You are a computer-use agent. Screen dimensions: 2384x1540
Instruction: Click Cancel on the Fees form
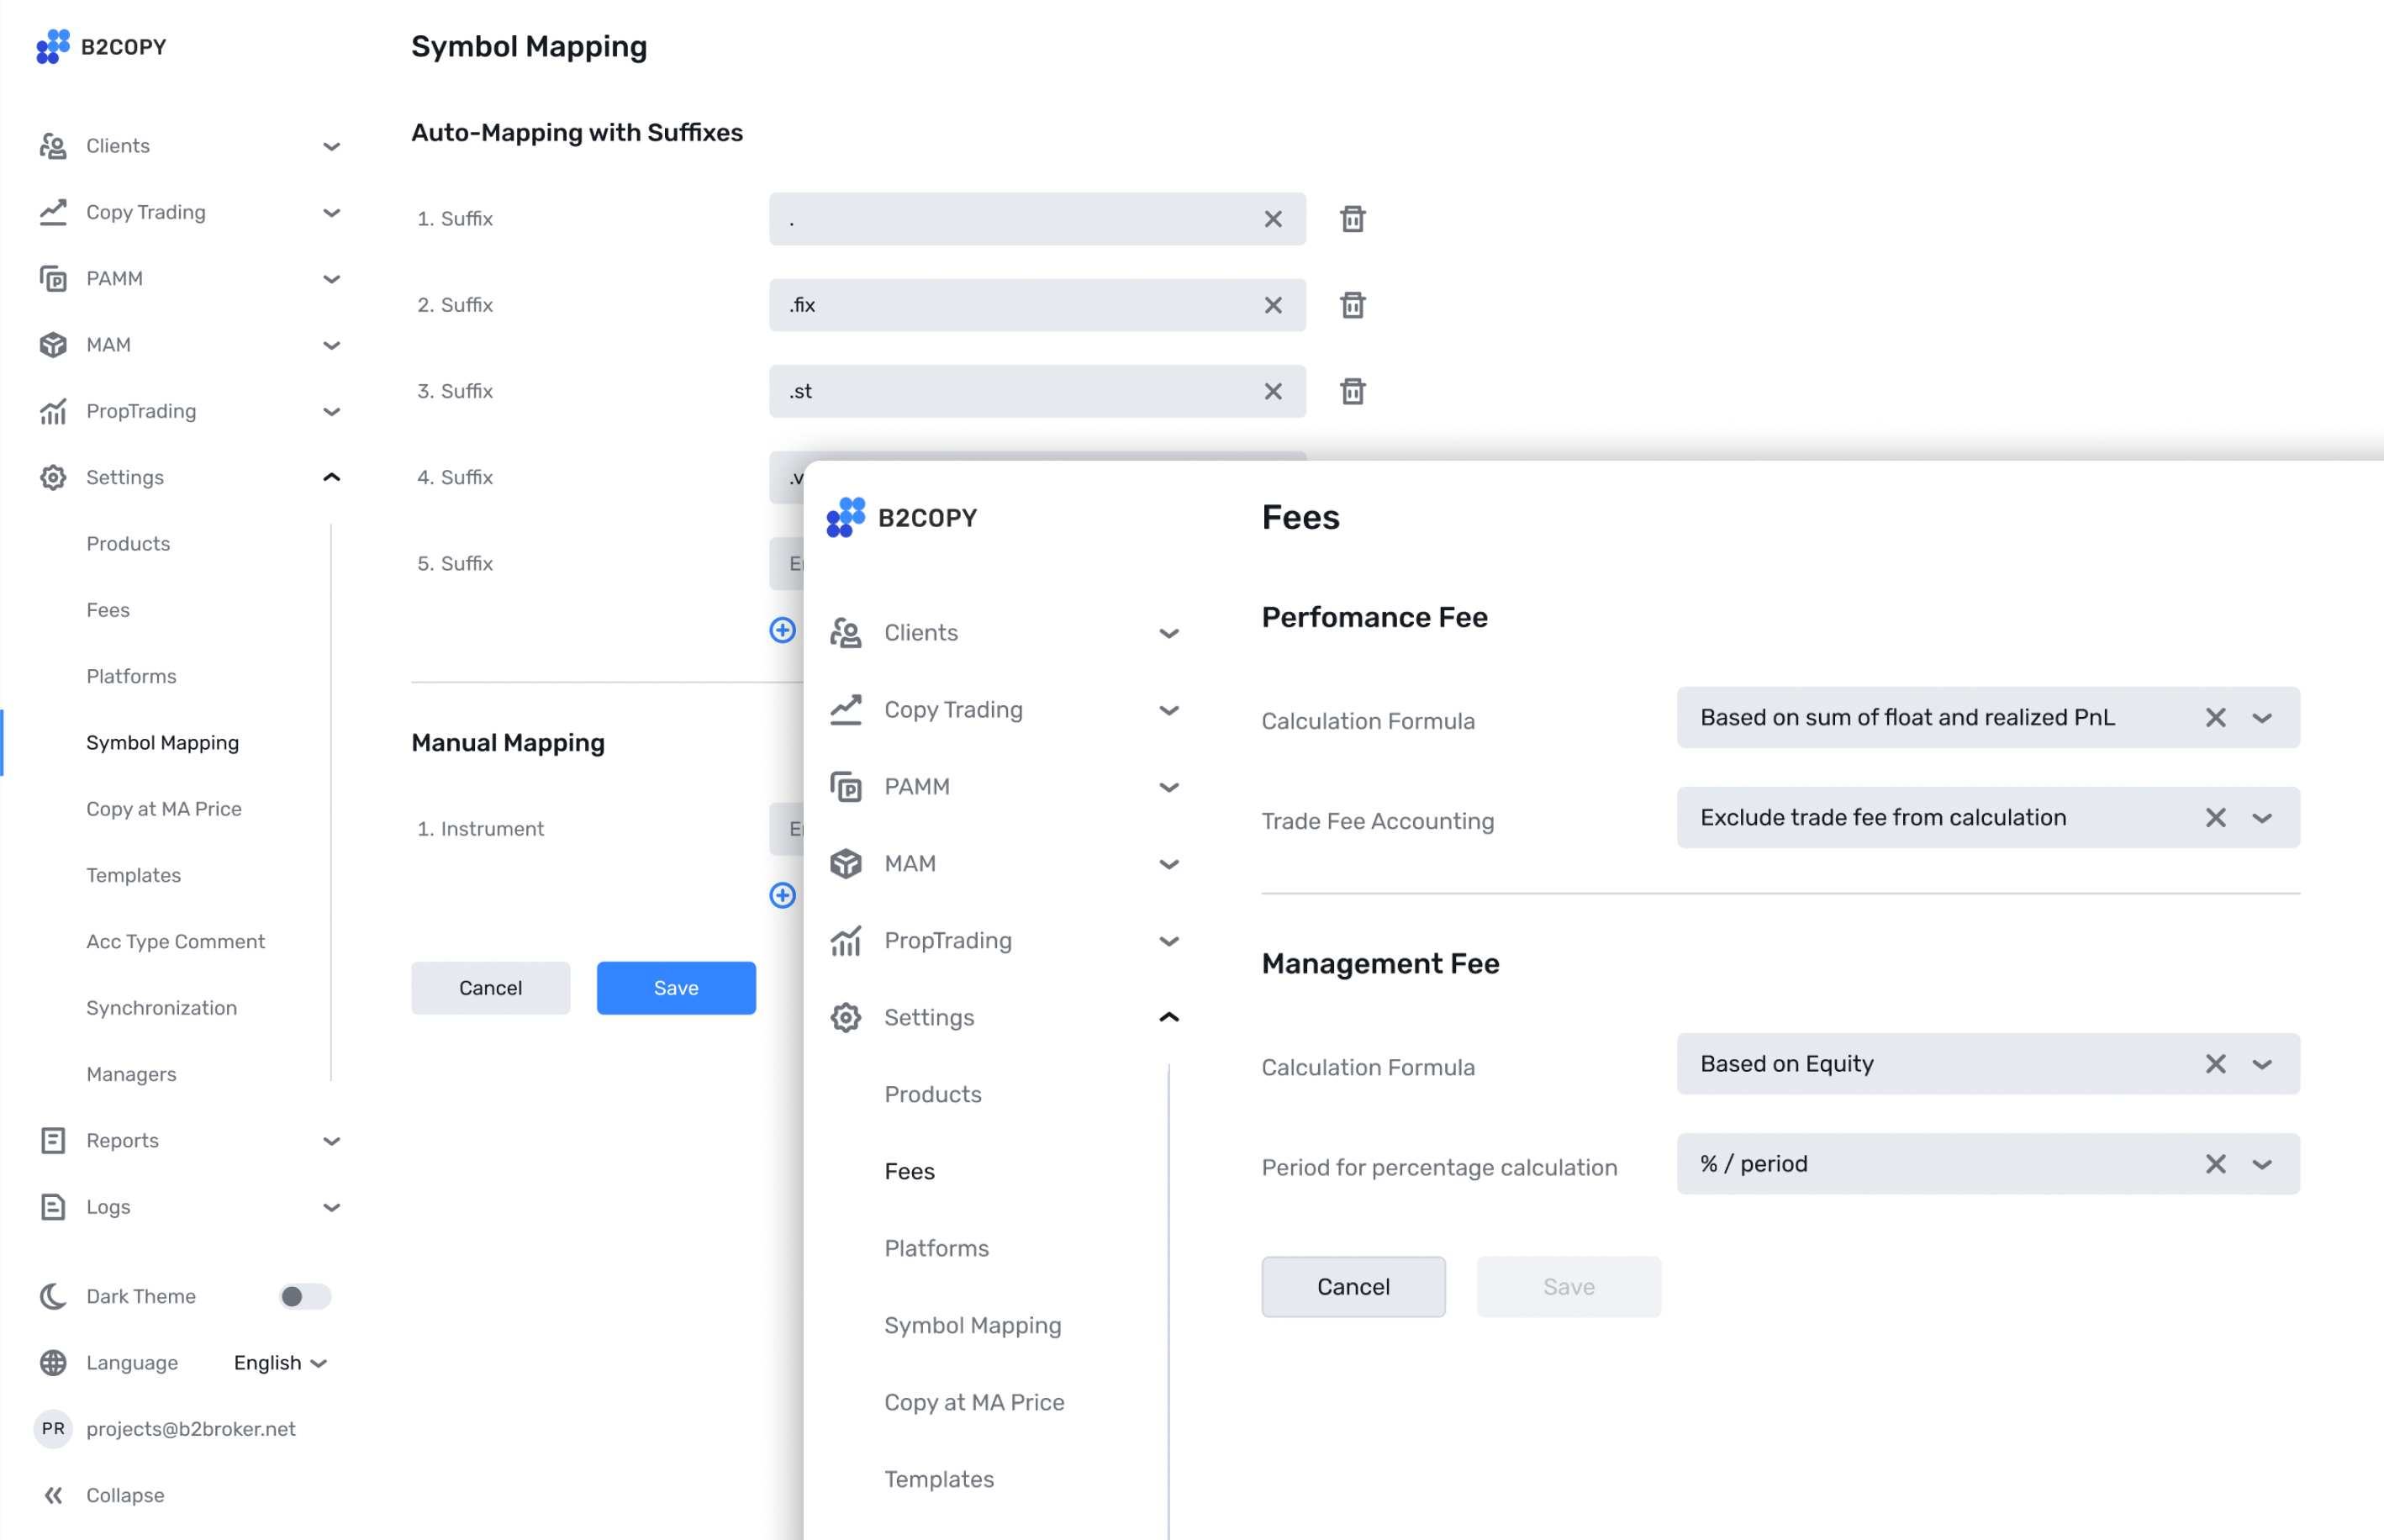(x=1352, y=1287)
